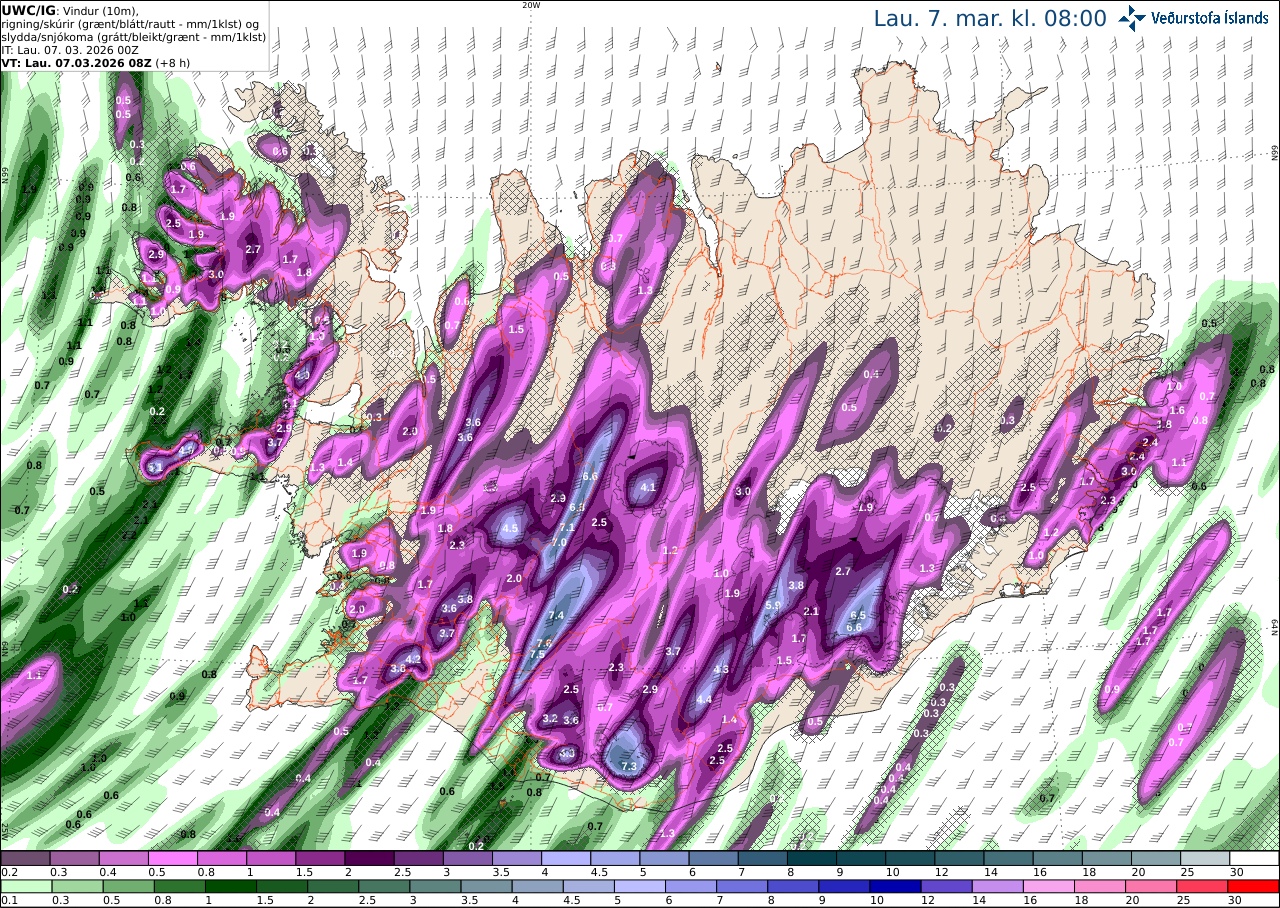This screenshot has width=1280, height=908.
Task: Click the precipitation value 6.5 on the map
Action: click(x=857, y=615)
